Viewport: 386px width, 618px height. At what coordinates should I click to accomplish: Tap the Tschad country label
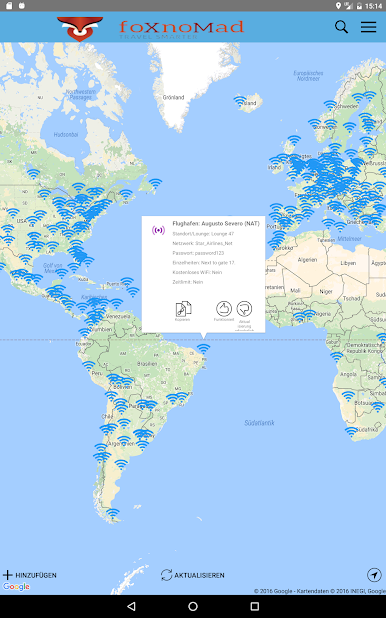pos(351,298)
